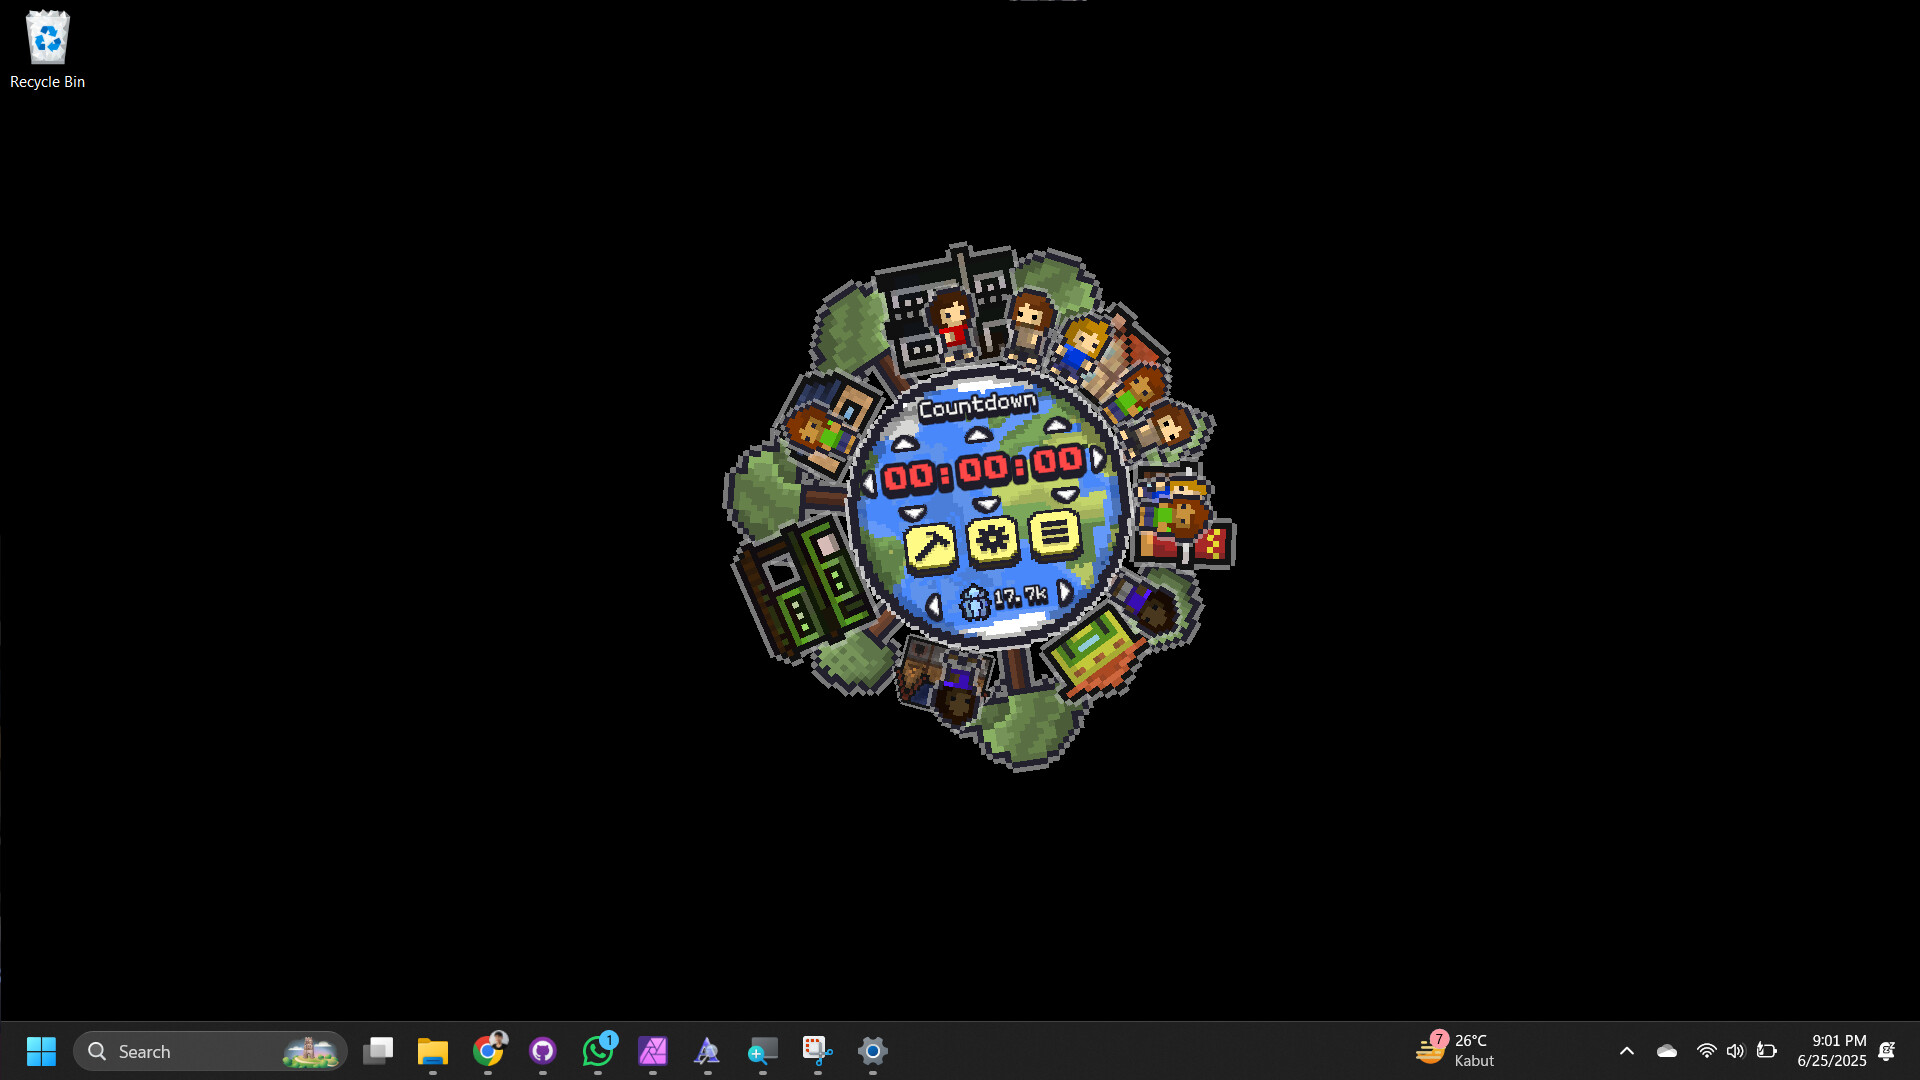Screen dimensions: 1920x1080
Task: Open Google Chrome from taskbar
Action: [488, 1051]
